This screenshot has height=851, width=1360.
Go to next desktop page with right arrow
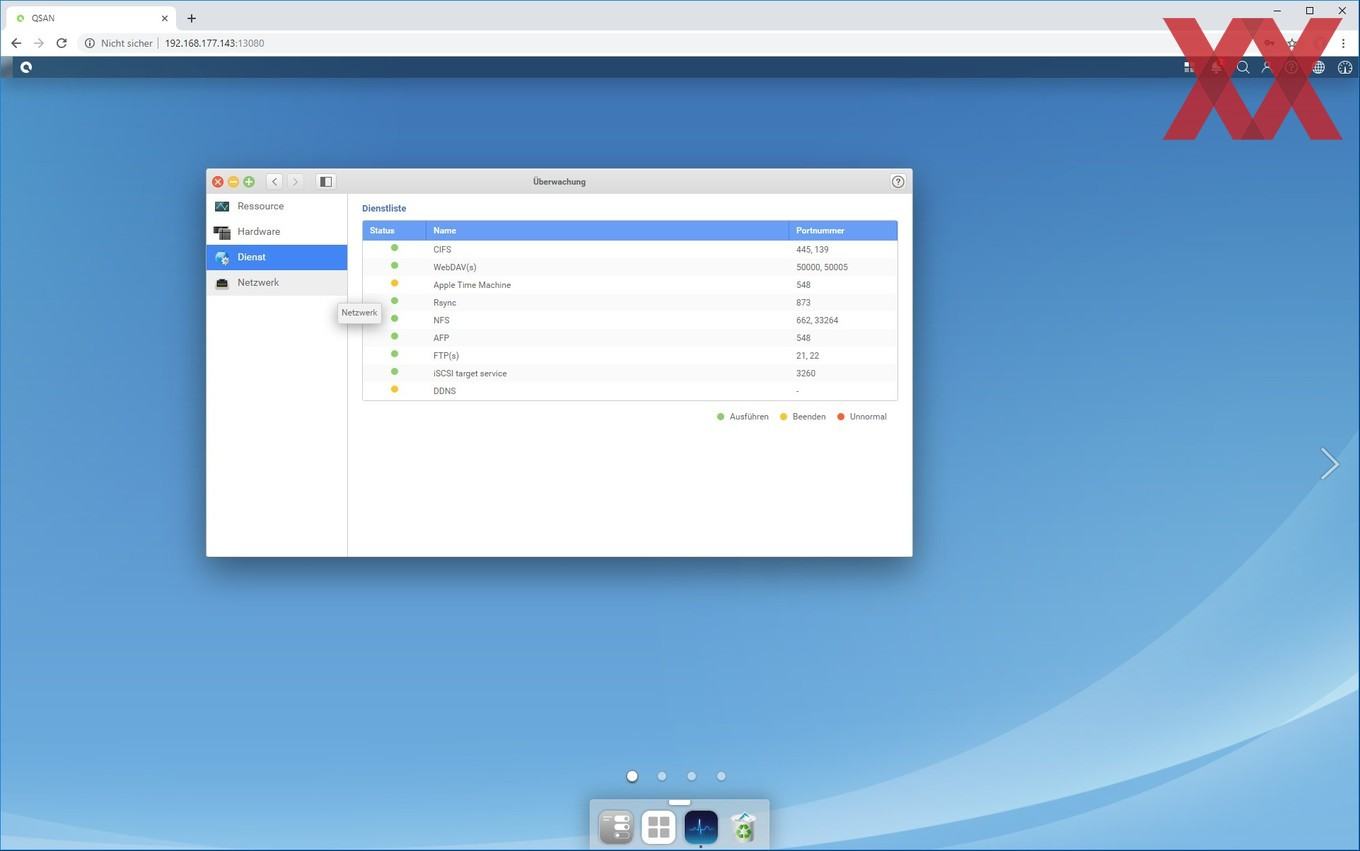1329,463
